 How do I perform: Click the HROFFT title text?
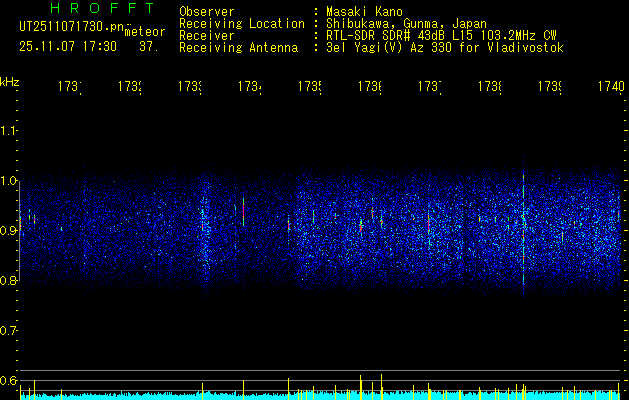point(102,8)
